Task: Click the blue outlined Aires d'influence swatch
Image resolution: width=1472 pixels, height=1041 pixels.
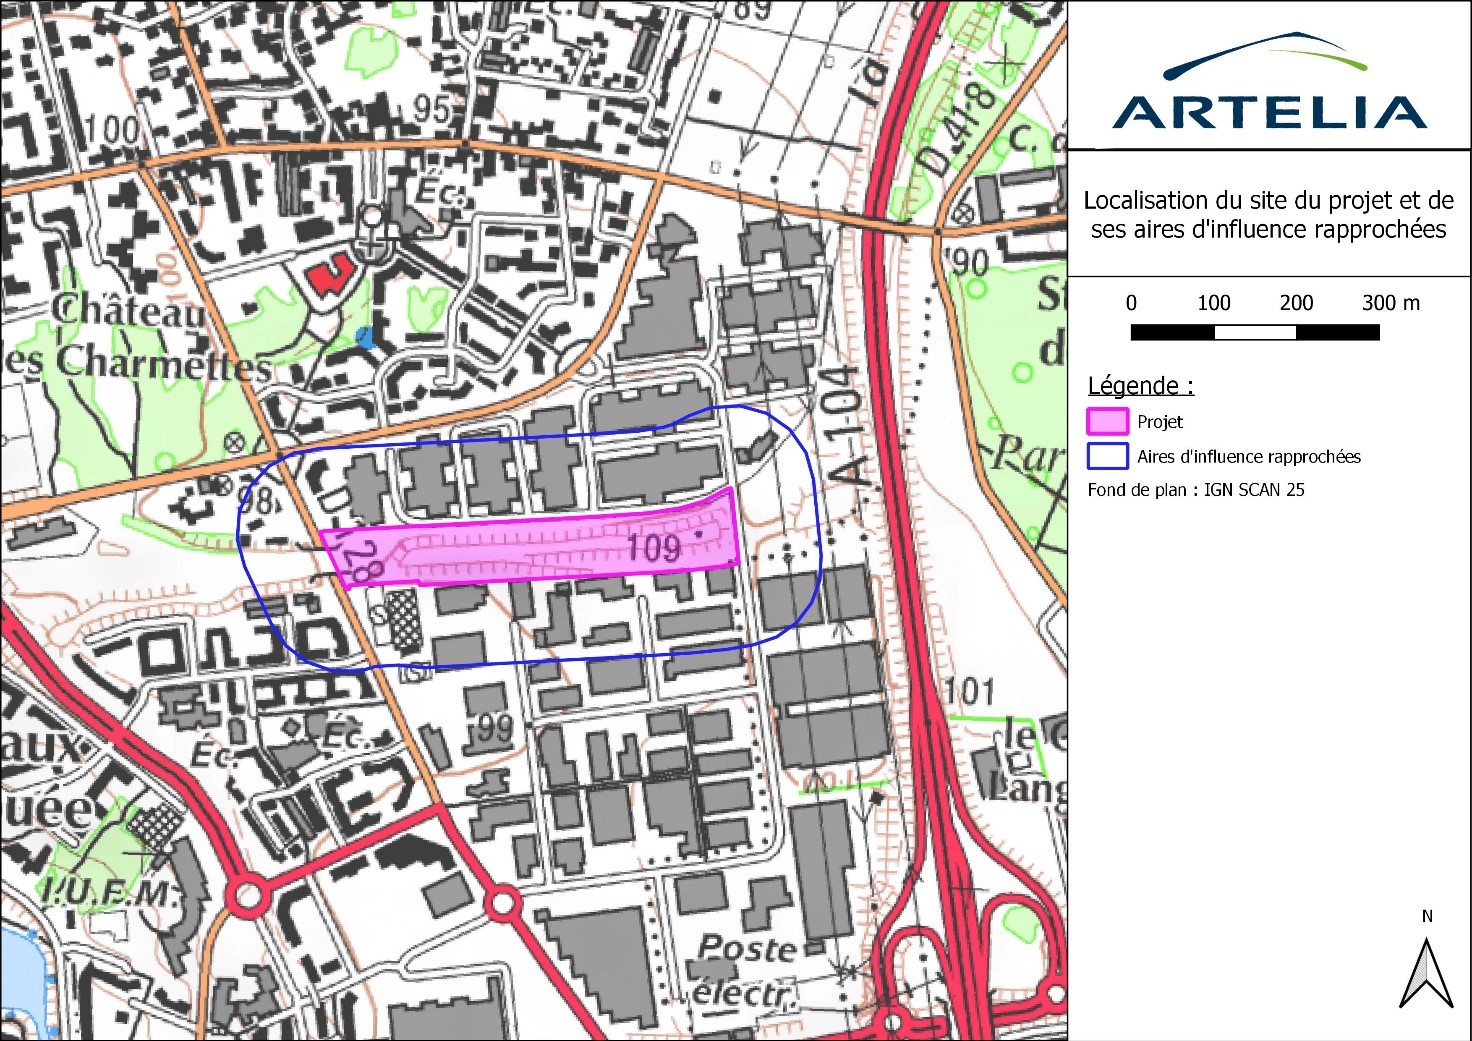Action: (1107, 456)
